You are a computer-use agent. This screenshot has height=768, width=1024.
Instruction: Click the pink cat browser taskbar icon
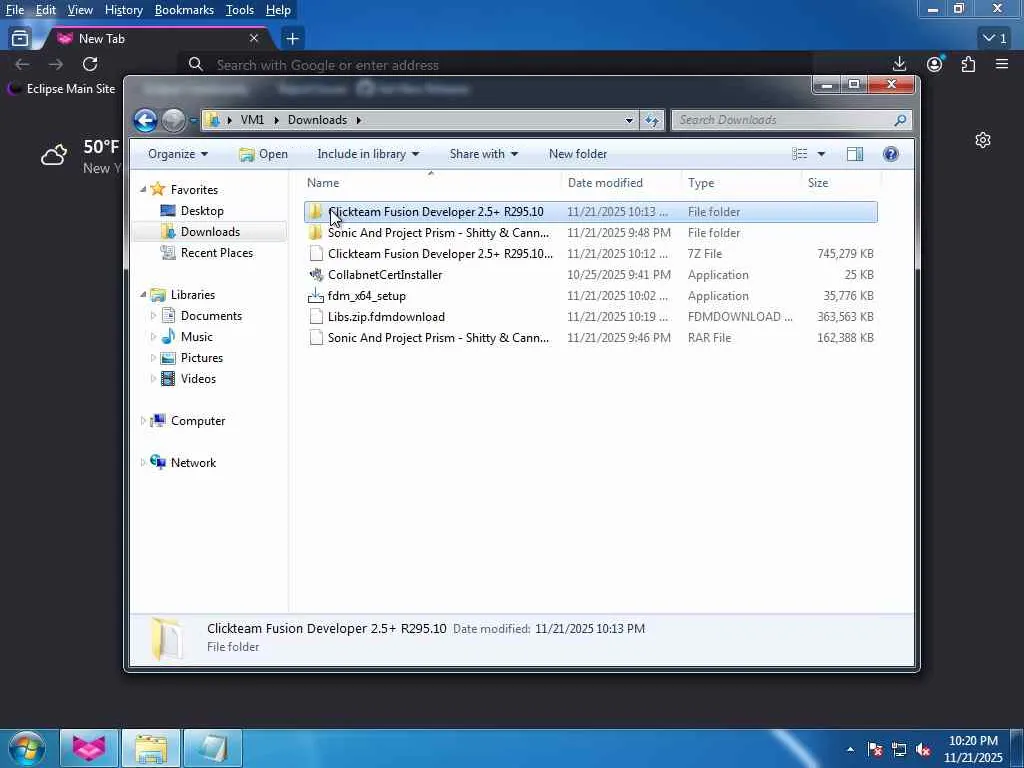tap(89, 748)
